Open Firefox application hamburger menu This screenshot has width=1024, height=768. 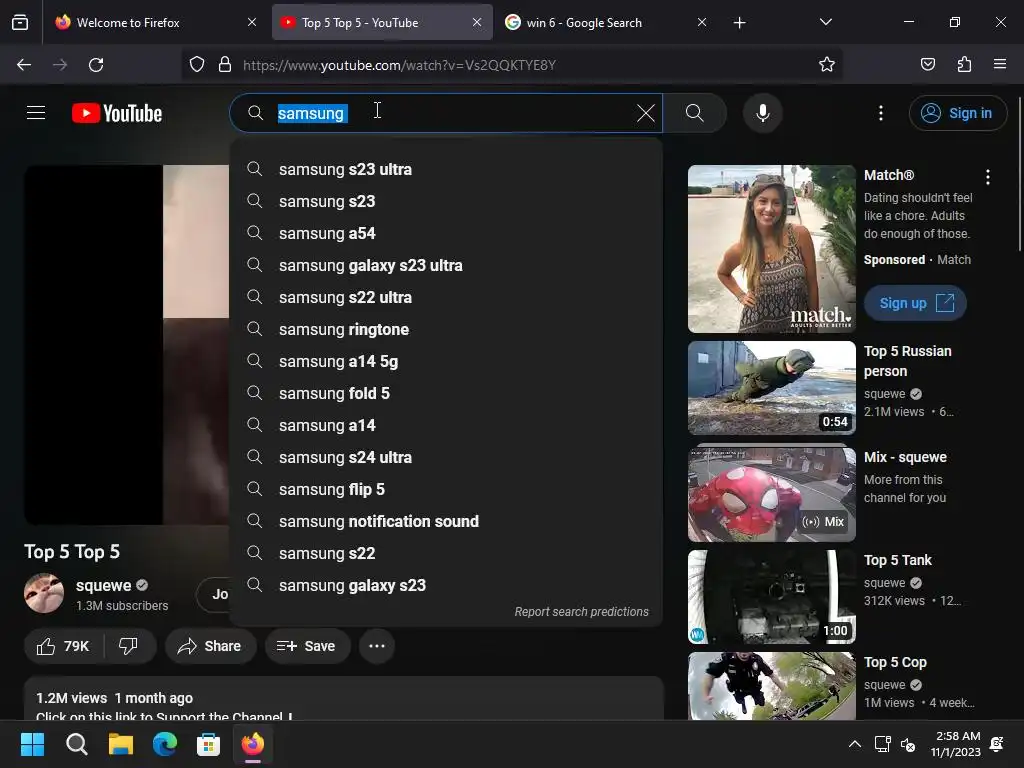coord(999,65)
